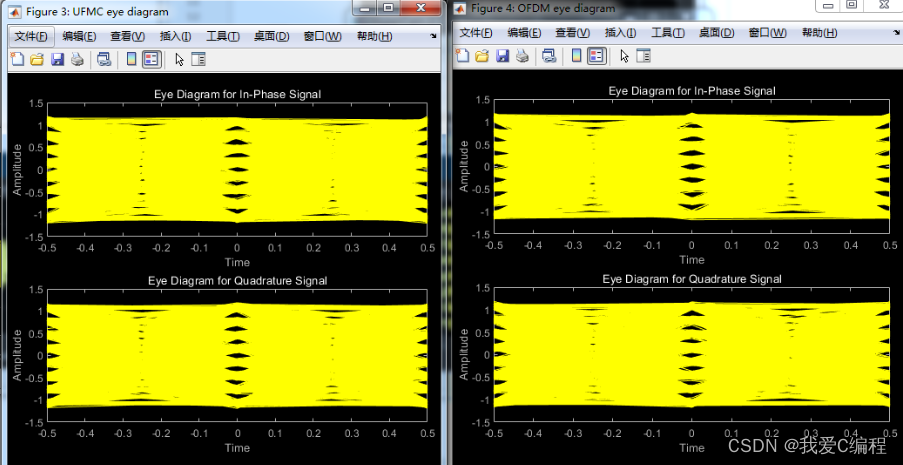Toggle Insert Colorbar in UFMC toolbar

click(x=131, y=59)
